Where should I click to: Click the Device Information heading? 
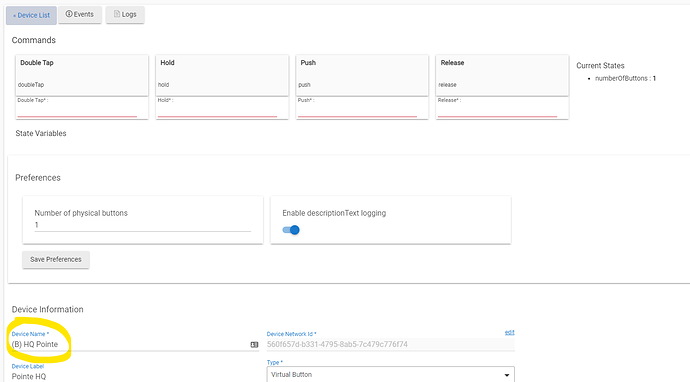(48, 309)
